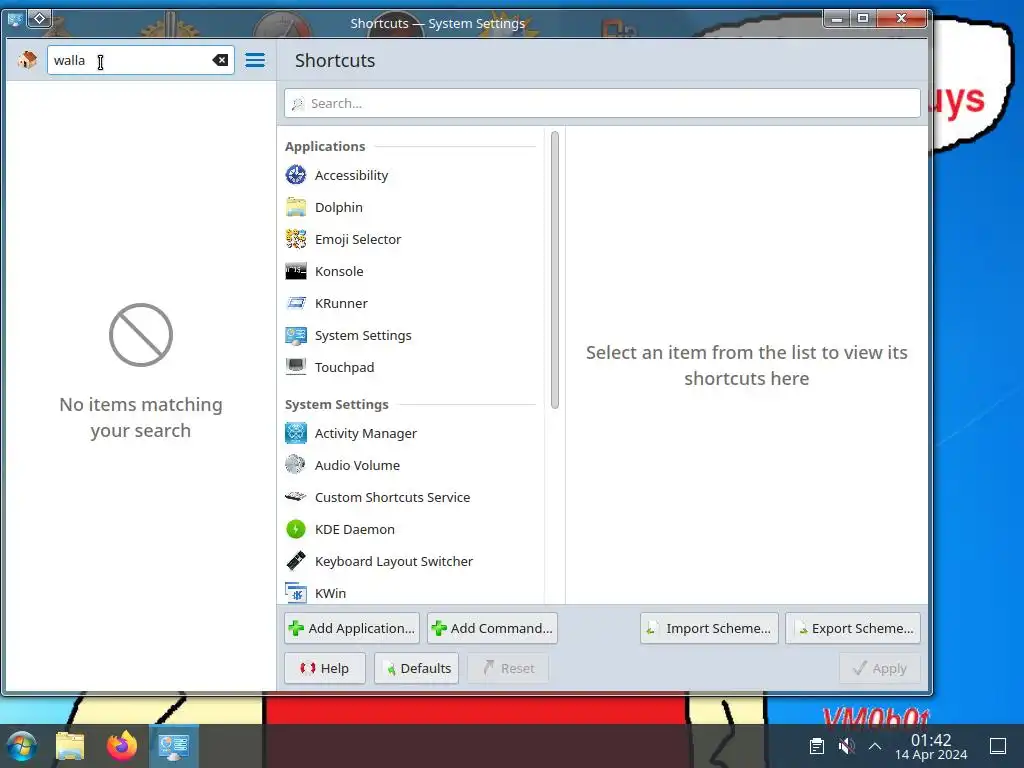The width and height of the screenshot is (1024, 768).
Task: Select the Audio Volume icon
Action: pos(296,465)
